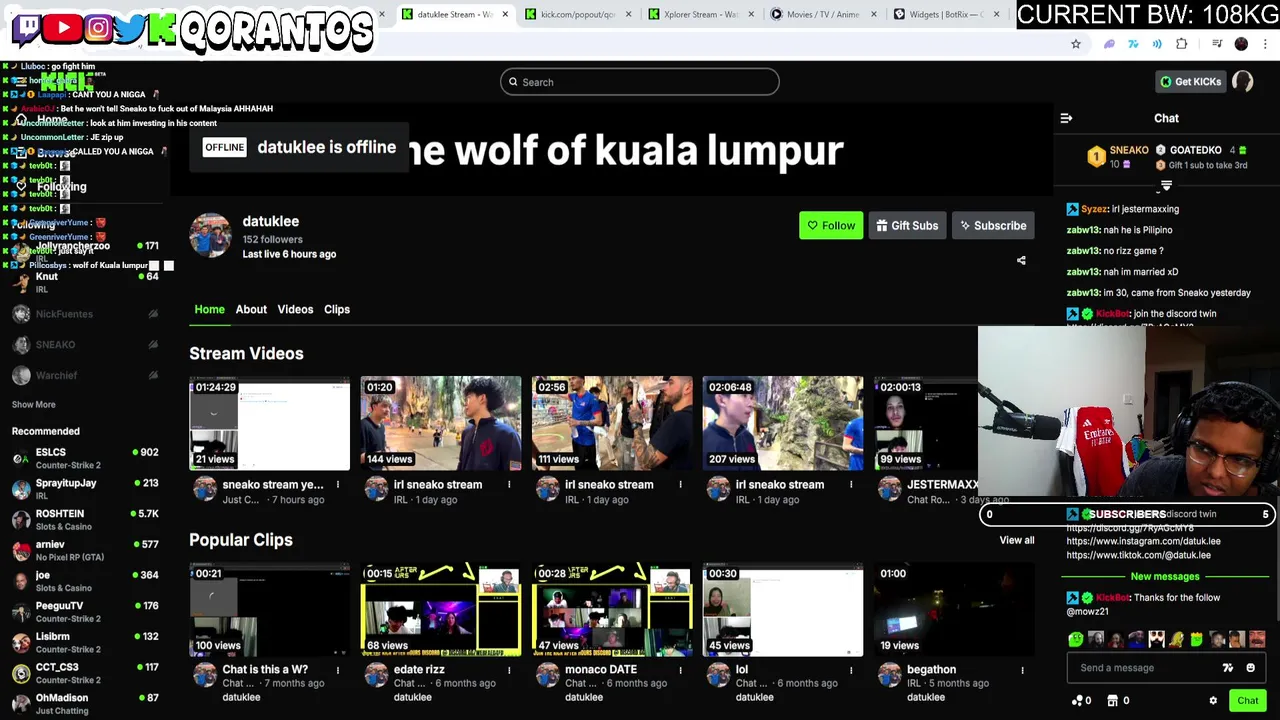The height and width of the screenshot is (720, 1280).
Task: Open chat settings gear icon
Action: (x=1213, y=701)
